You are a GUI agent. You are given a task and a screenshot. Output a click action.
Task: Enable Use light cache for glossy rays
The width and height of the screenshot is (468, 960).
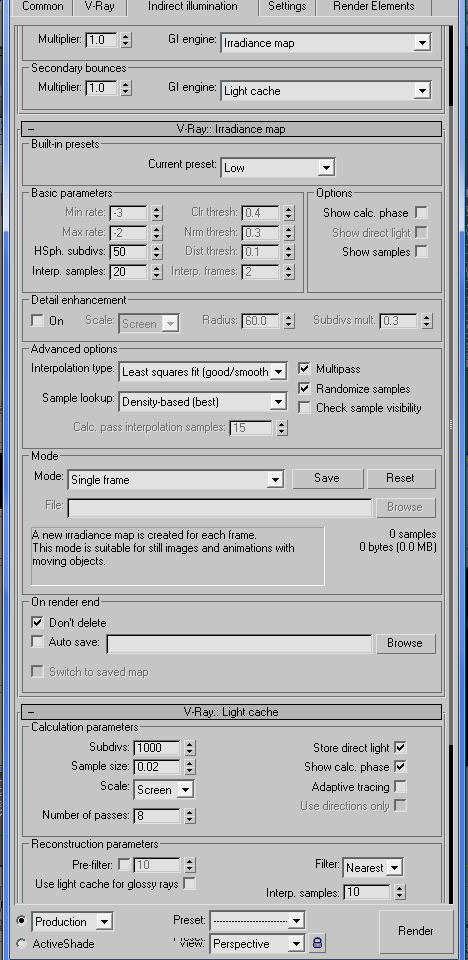coord(190,883)
